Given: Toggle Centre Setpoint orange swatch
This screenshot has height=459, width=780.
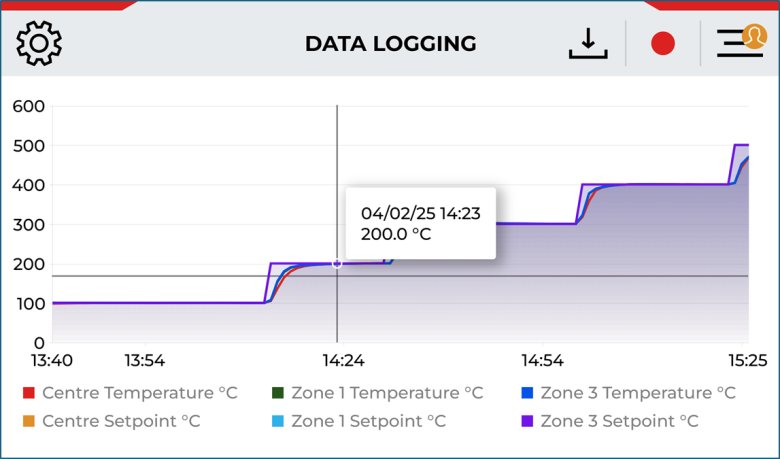Looking at the screenshot, I should [29, 421].
